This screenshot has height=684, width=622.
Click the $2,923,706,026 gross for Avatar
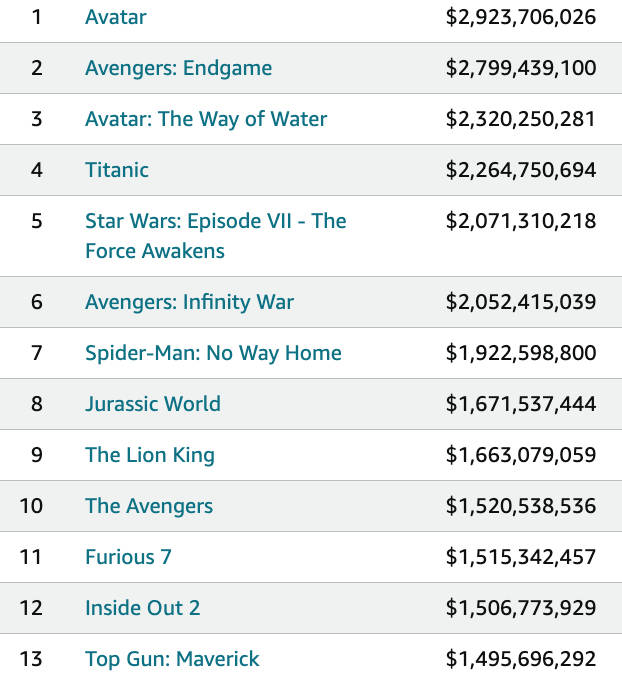520,17
